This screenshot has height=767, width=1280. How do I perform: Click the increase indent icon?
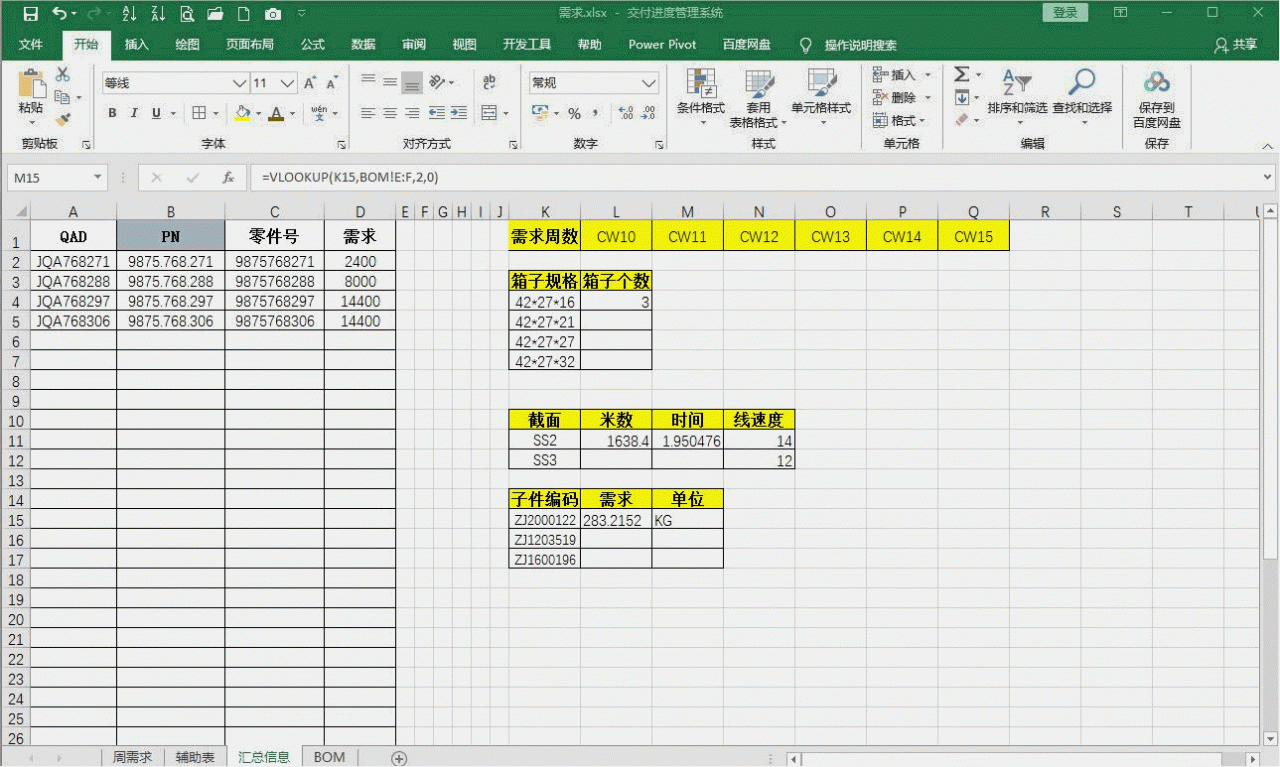click(x=459, y=113)
